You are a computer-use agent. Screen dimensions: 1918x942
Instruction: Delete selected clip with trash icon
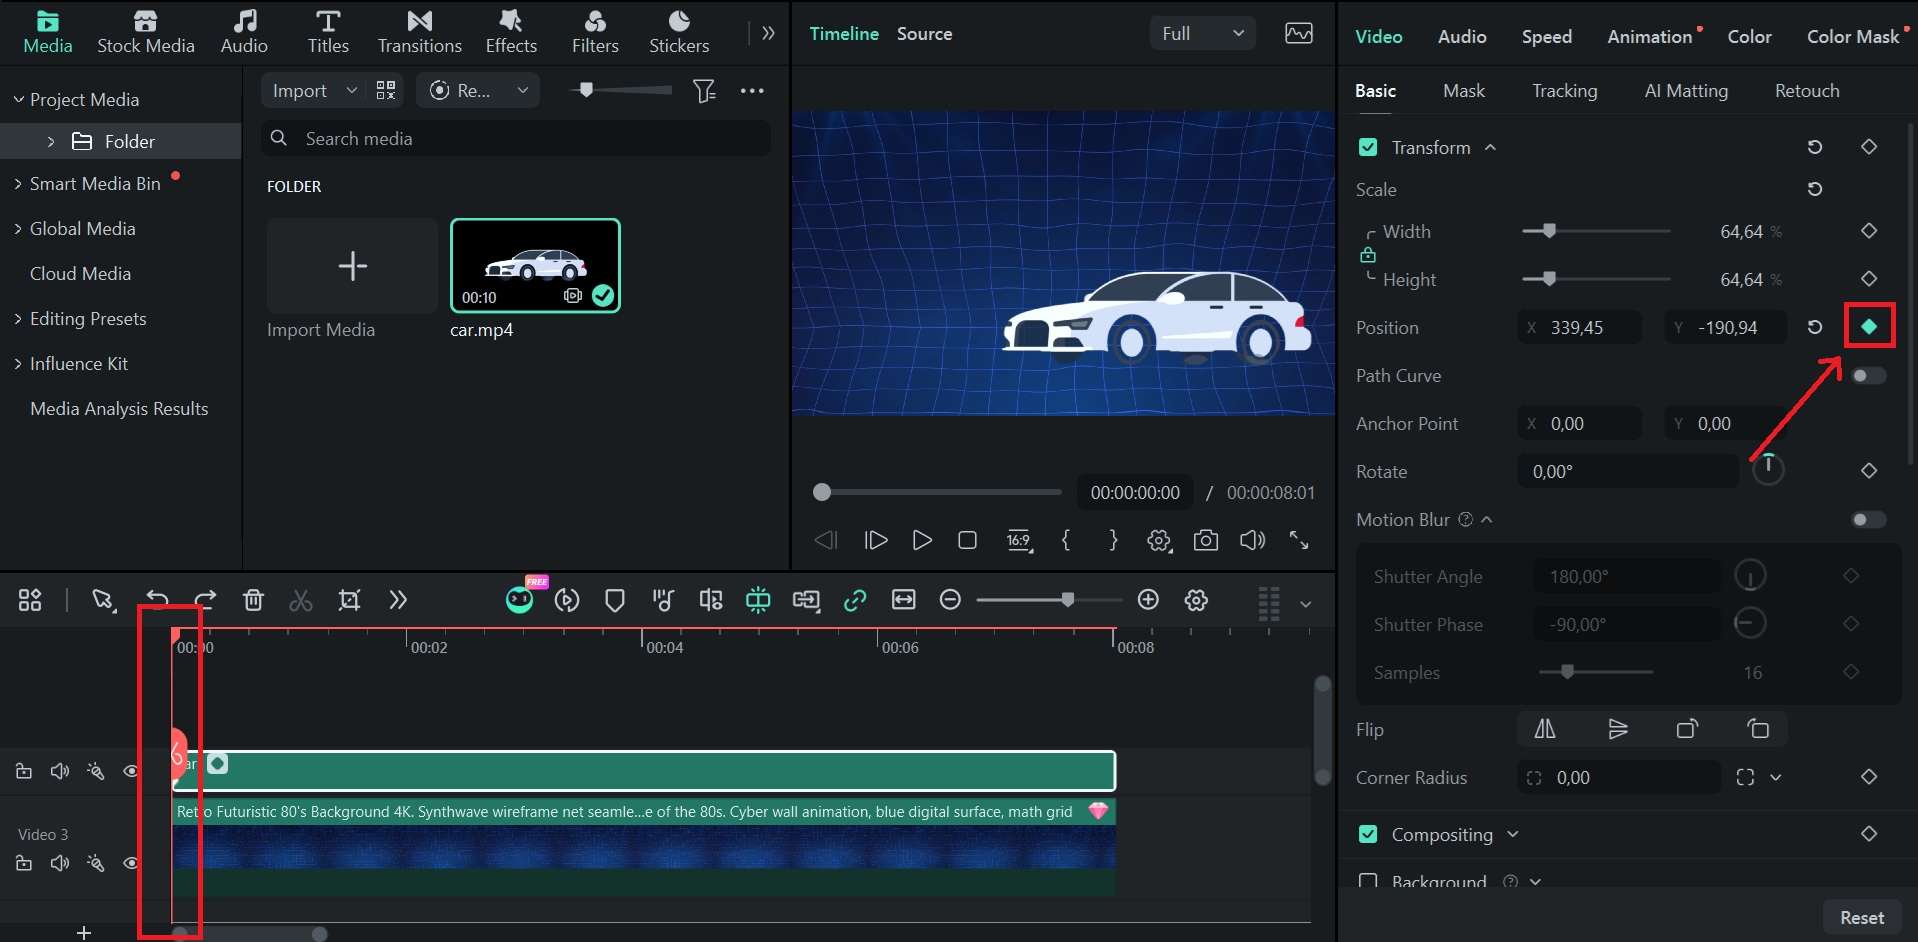[x=253, y=600]
